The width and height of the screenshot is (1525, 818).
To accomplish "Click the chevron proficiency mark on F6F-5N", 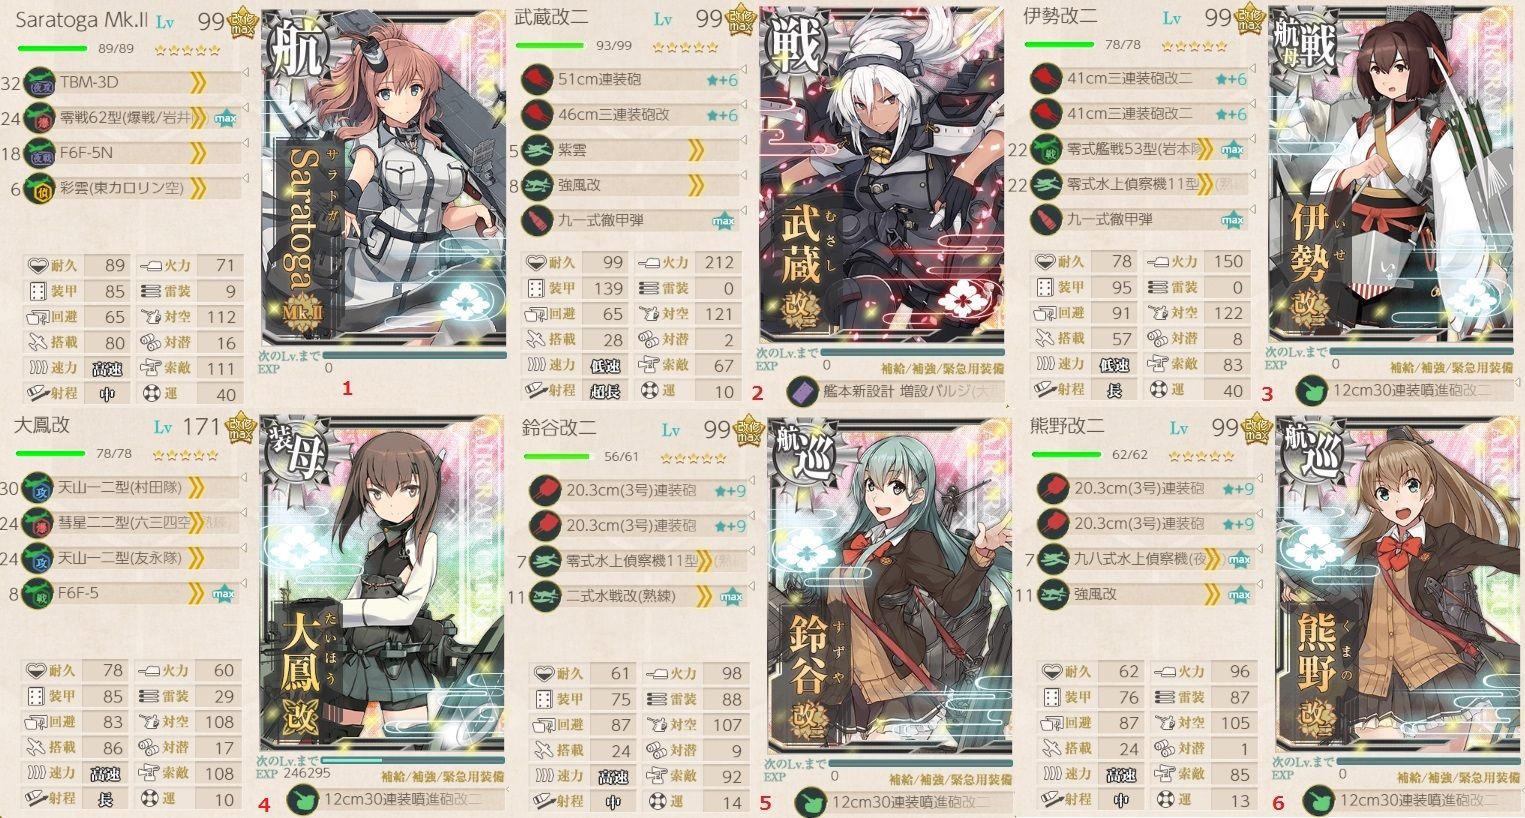I will [197, 152].
